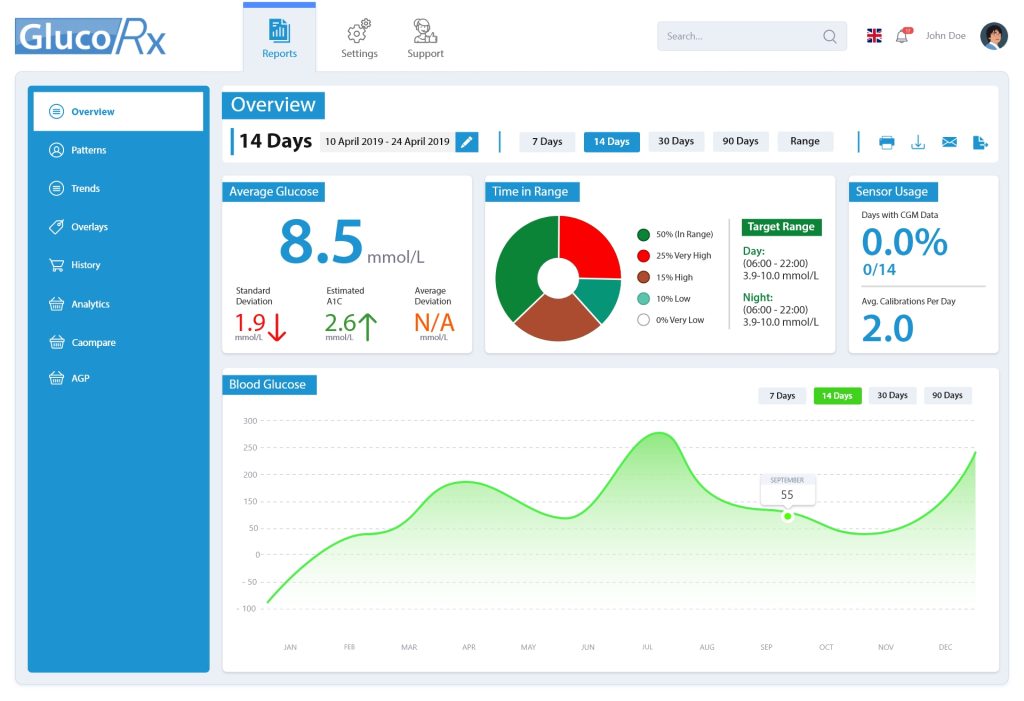Click the 2.0 calibrations per day value
This screenshot has width=1024, height=701.
[888, 329]
